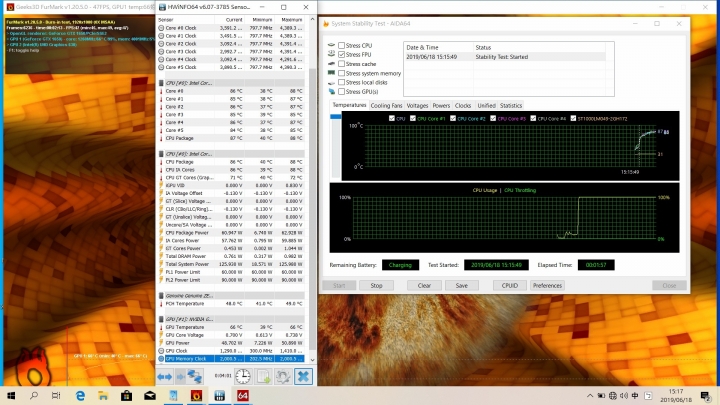Reset HWiNFO timer with the clock icon
This screenshot has width=720, height=405.
point(243,377)
